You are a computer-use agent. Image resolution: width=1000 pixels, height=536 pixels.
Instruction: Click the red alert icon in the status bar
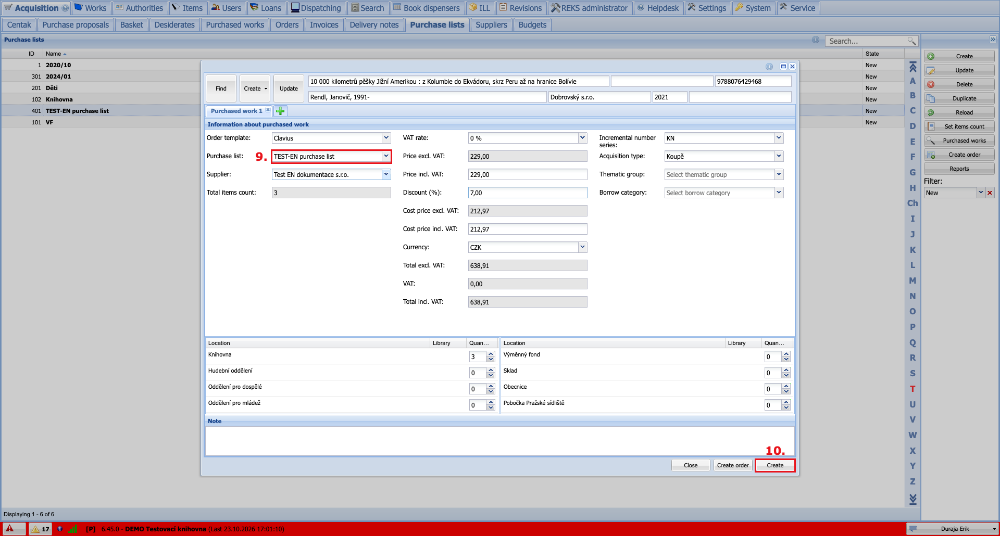10,528
